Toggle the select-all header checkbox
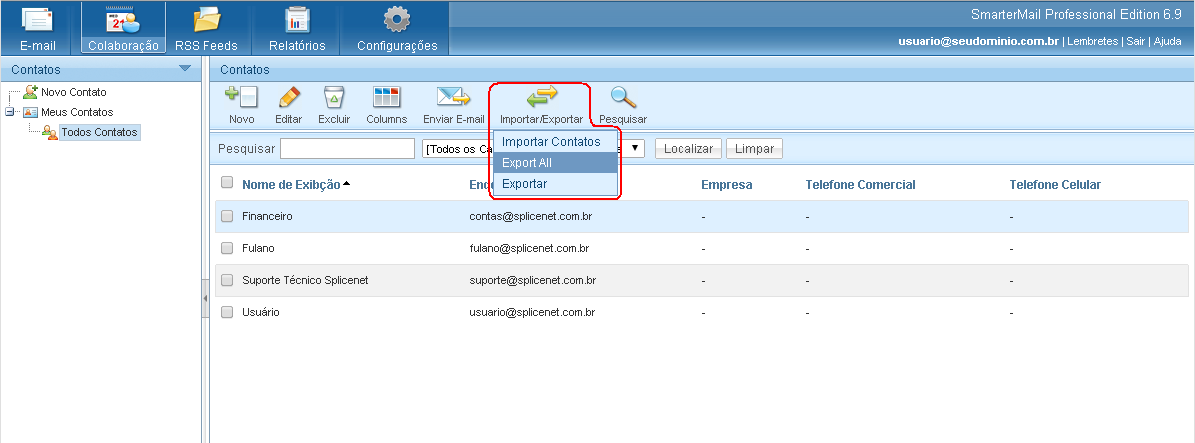Viewport: 1195px width, 443px height. coord(227,183)
